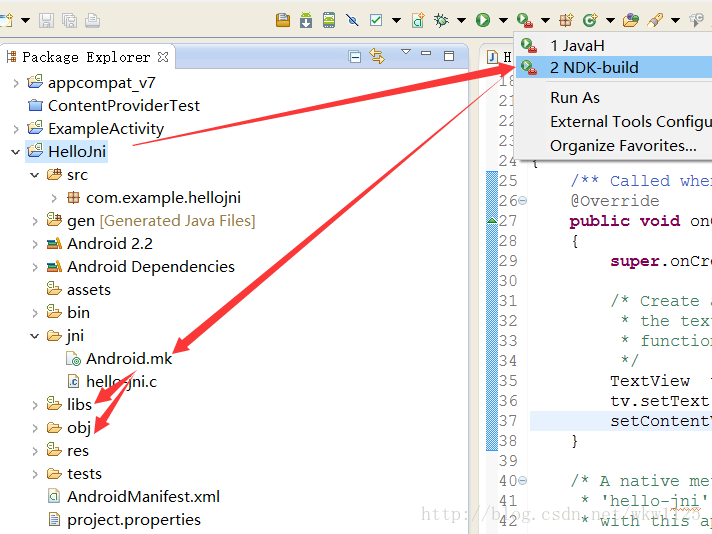This screenshot has width=712, height=534.
Task: Expand the obj folder
Action: [x=35, y=428]
